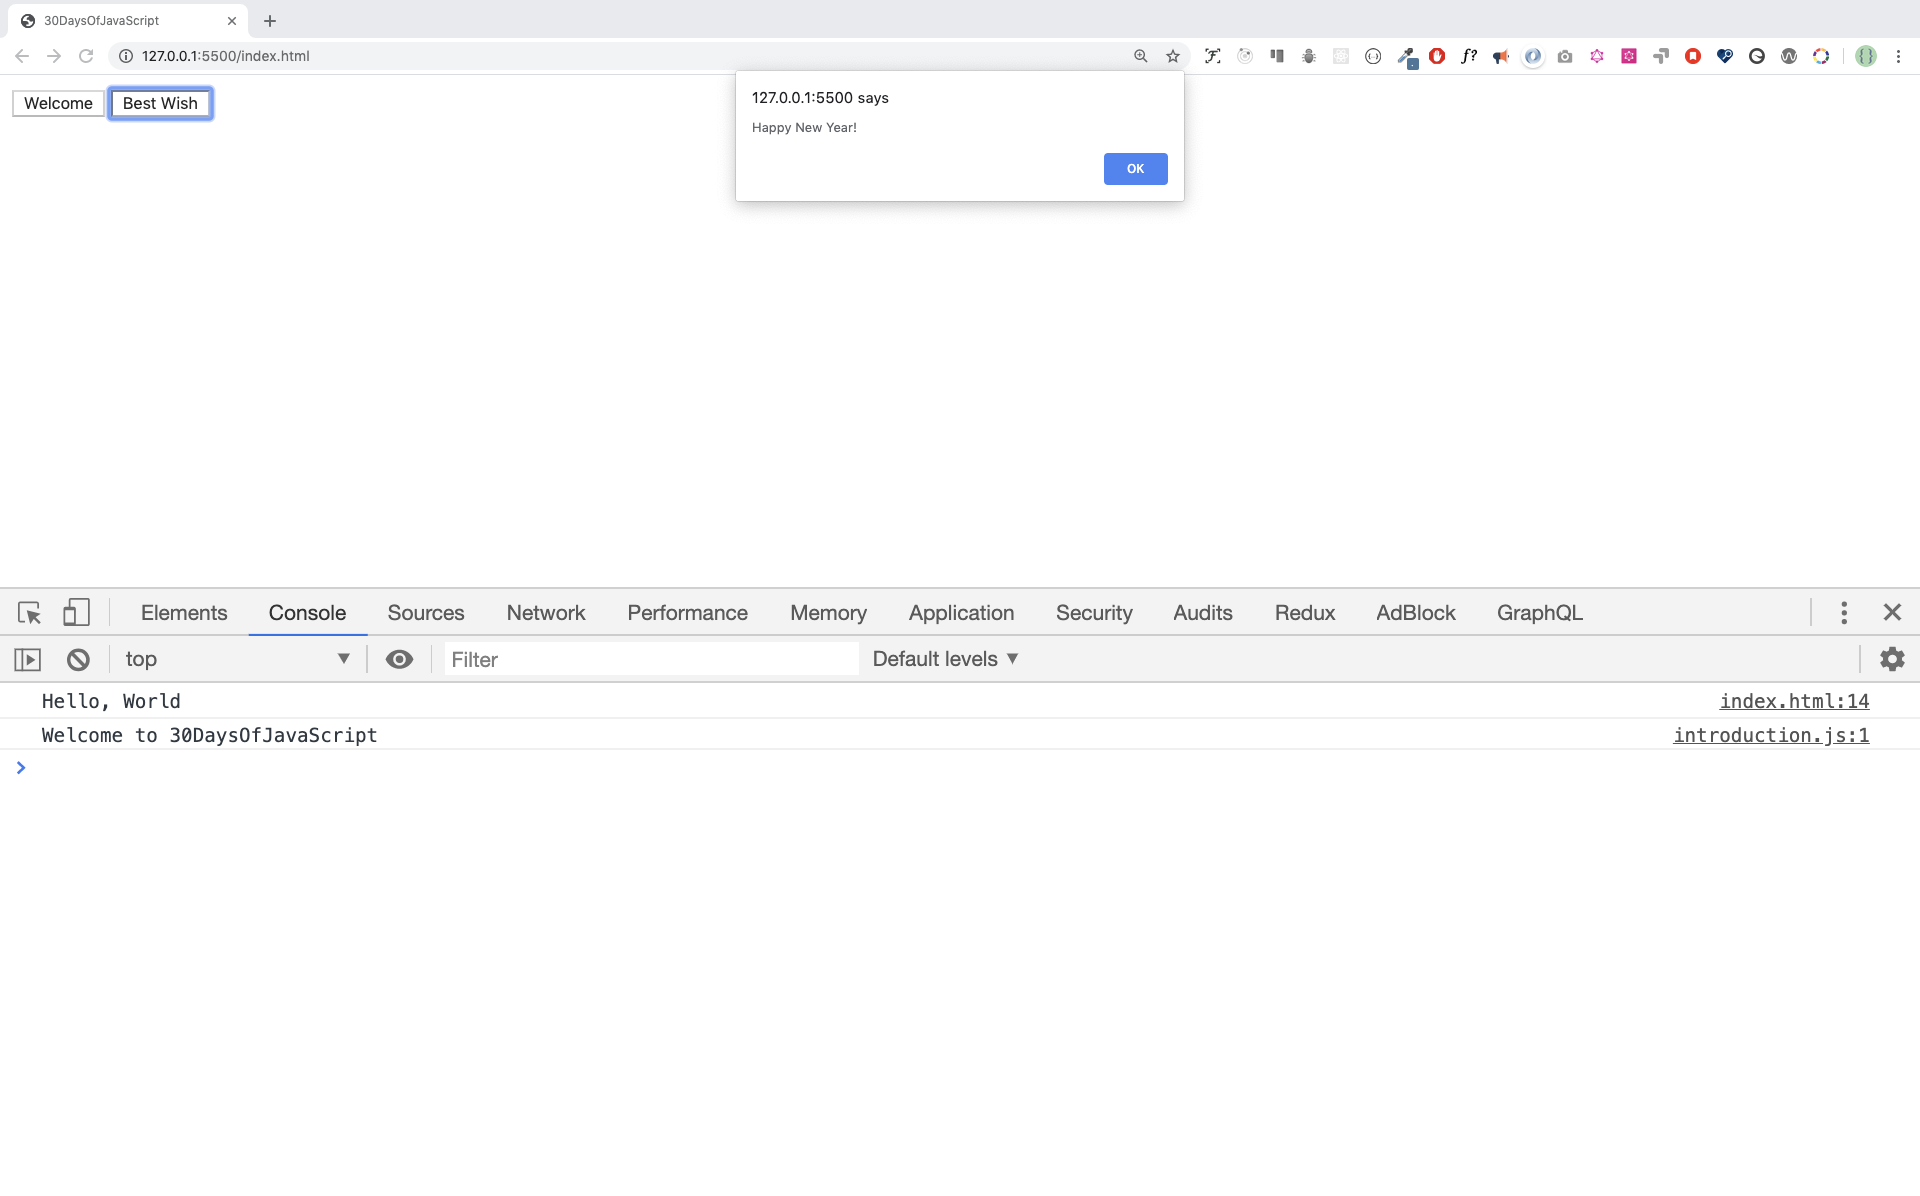This screenshot has width=1920, height=1196.
Task: Create a live expression with the eye icon
Action: [399, 659]
